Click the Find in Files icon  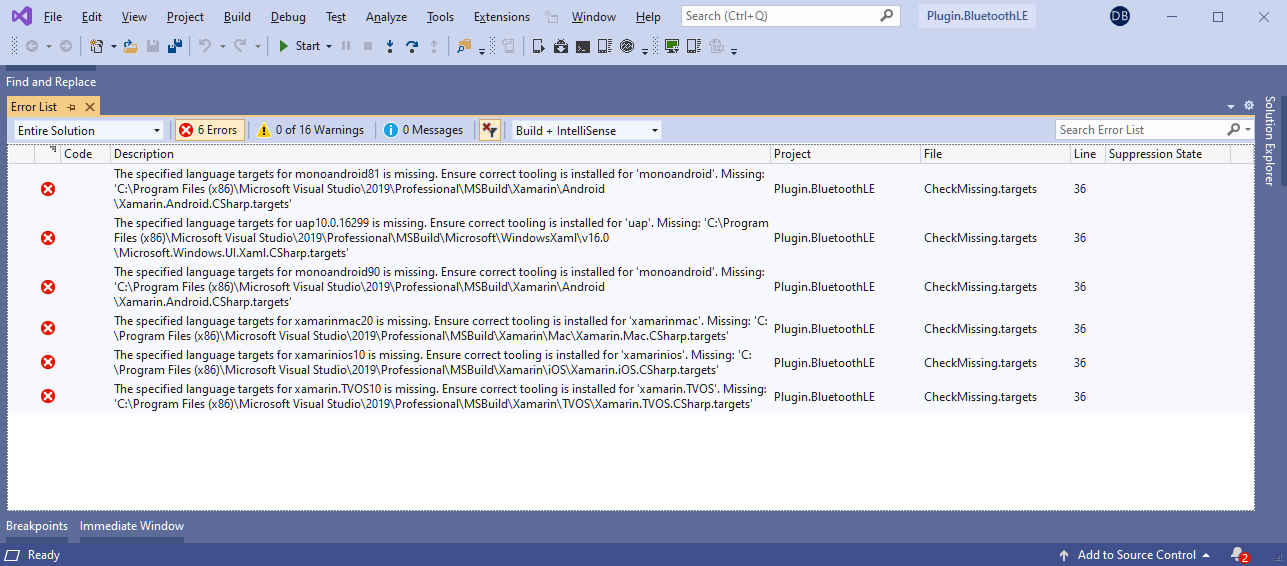pyautogui.click(x=464, y=46)
